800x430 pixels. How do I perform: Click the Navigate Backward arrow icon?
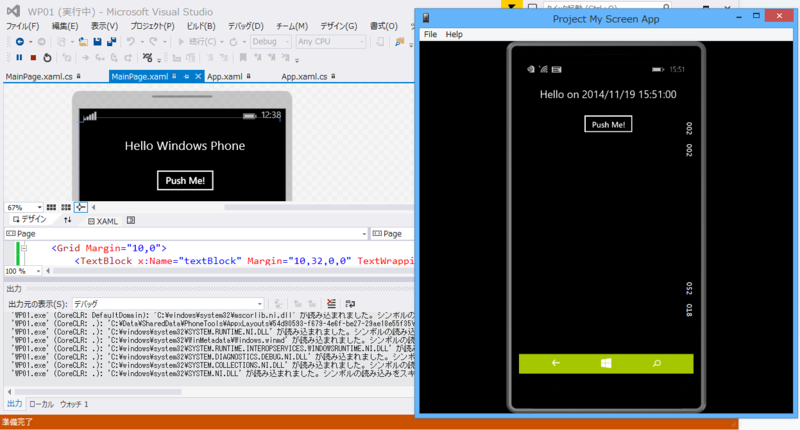(19, 41)
